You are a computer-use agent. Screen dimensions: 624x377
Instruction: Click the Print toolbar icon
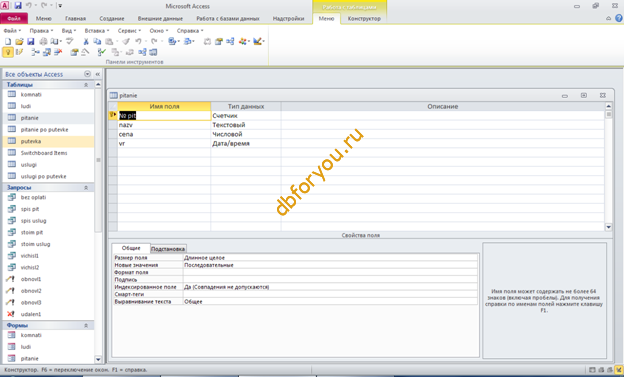(43, 41)
